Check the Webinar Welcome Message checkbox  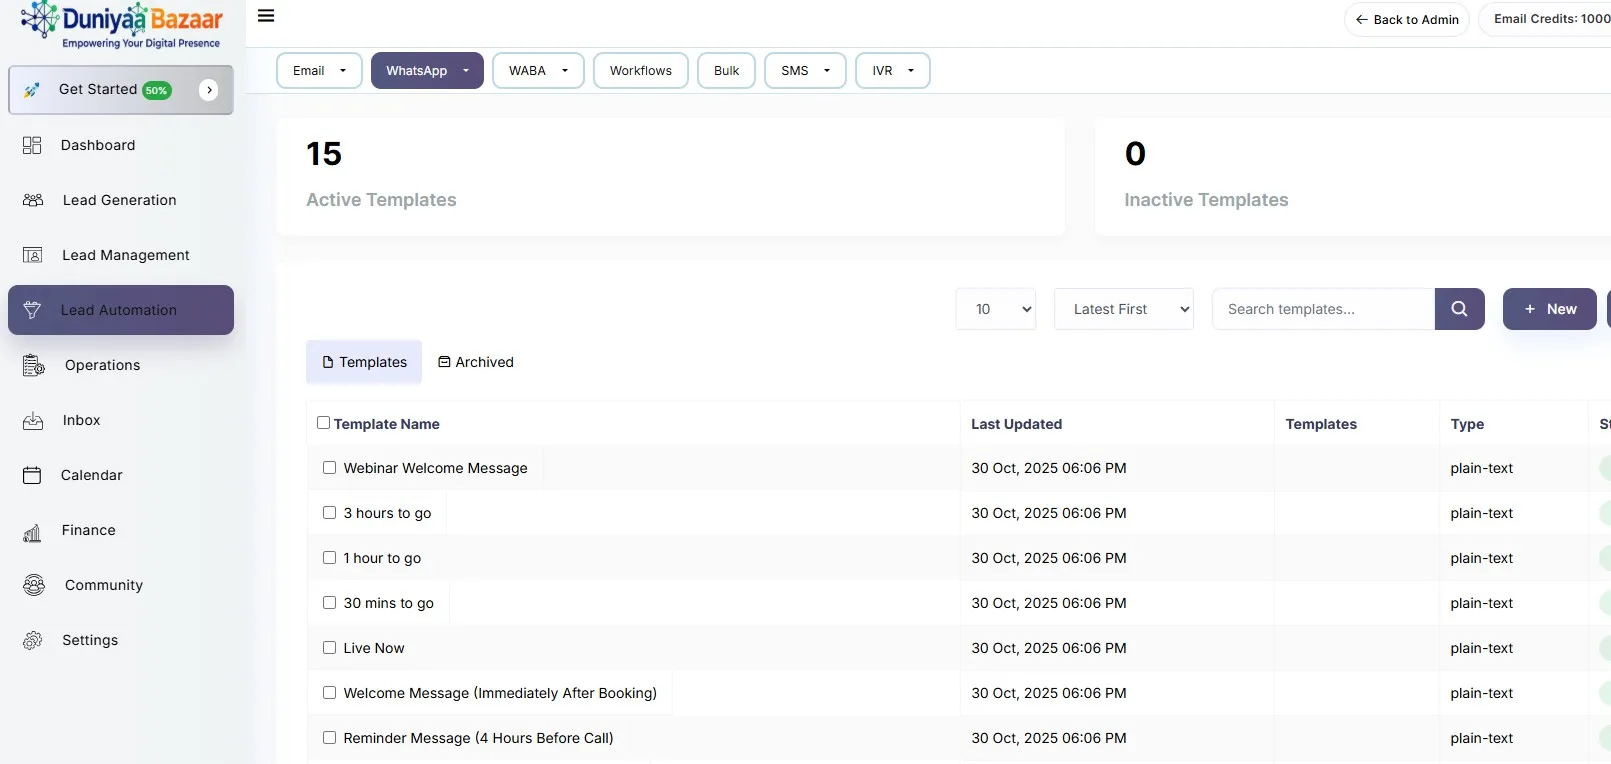click(329, 468)
